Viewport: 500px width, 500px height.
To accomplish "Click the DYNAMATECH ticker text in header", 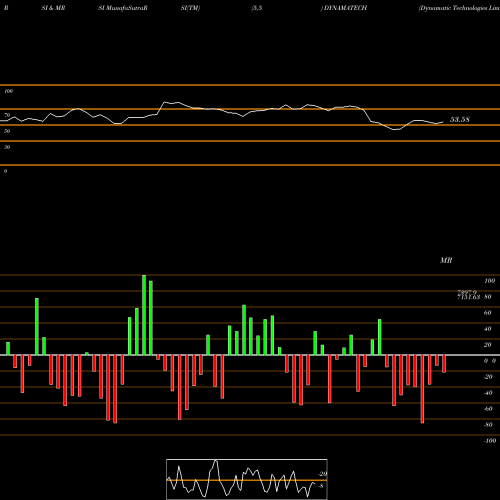I will pyautogui.click(x=345, y=8).
